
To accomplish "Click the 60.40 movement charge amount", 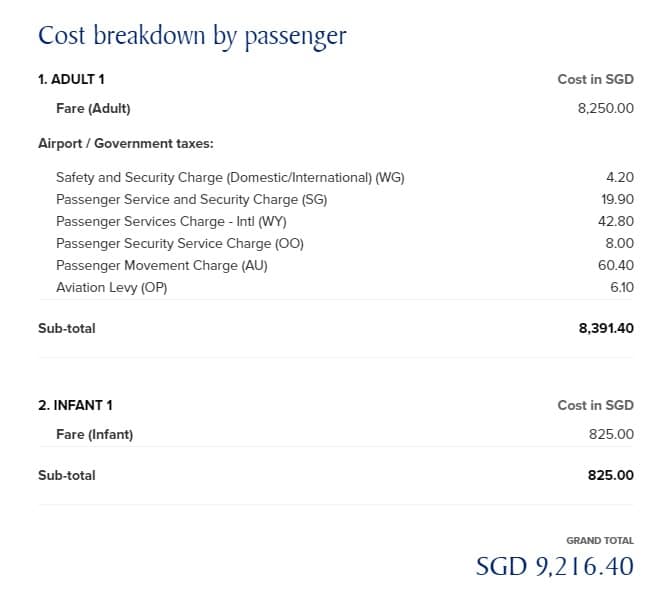I will coord(615,265).
